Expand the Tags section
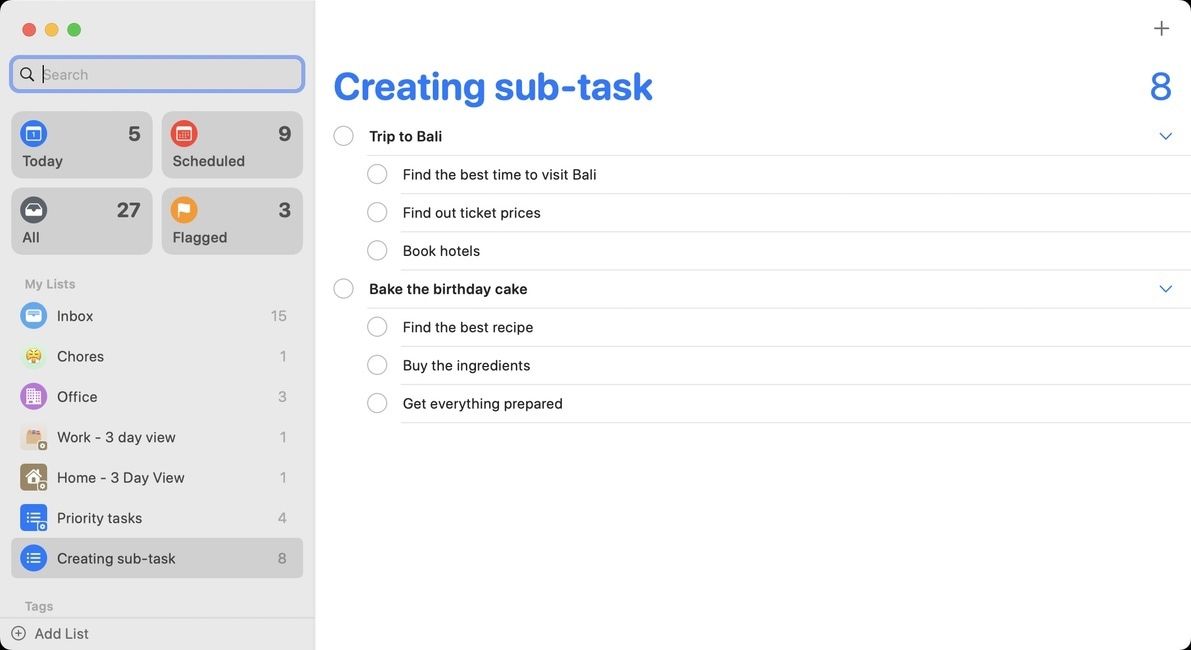Screen dimensions: 1191x650 click(x=39, y=606)
